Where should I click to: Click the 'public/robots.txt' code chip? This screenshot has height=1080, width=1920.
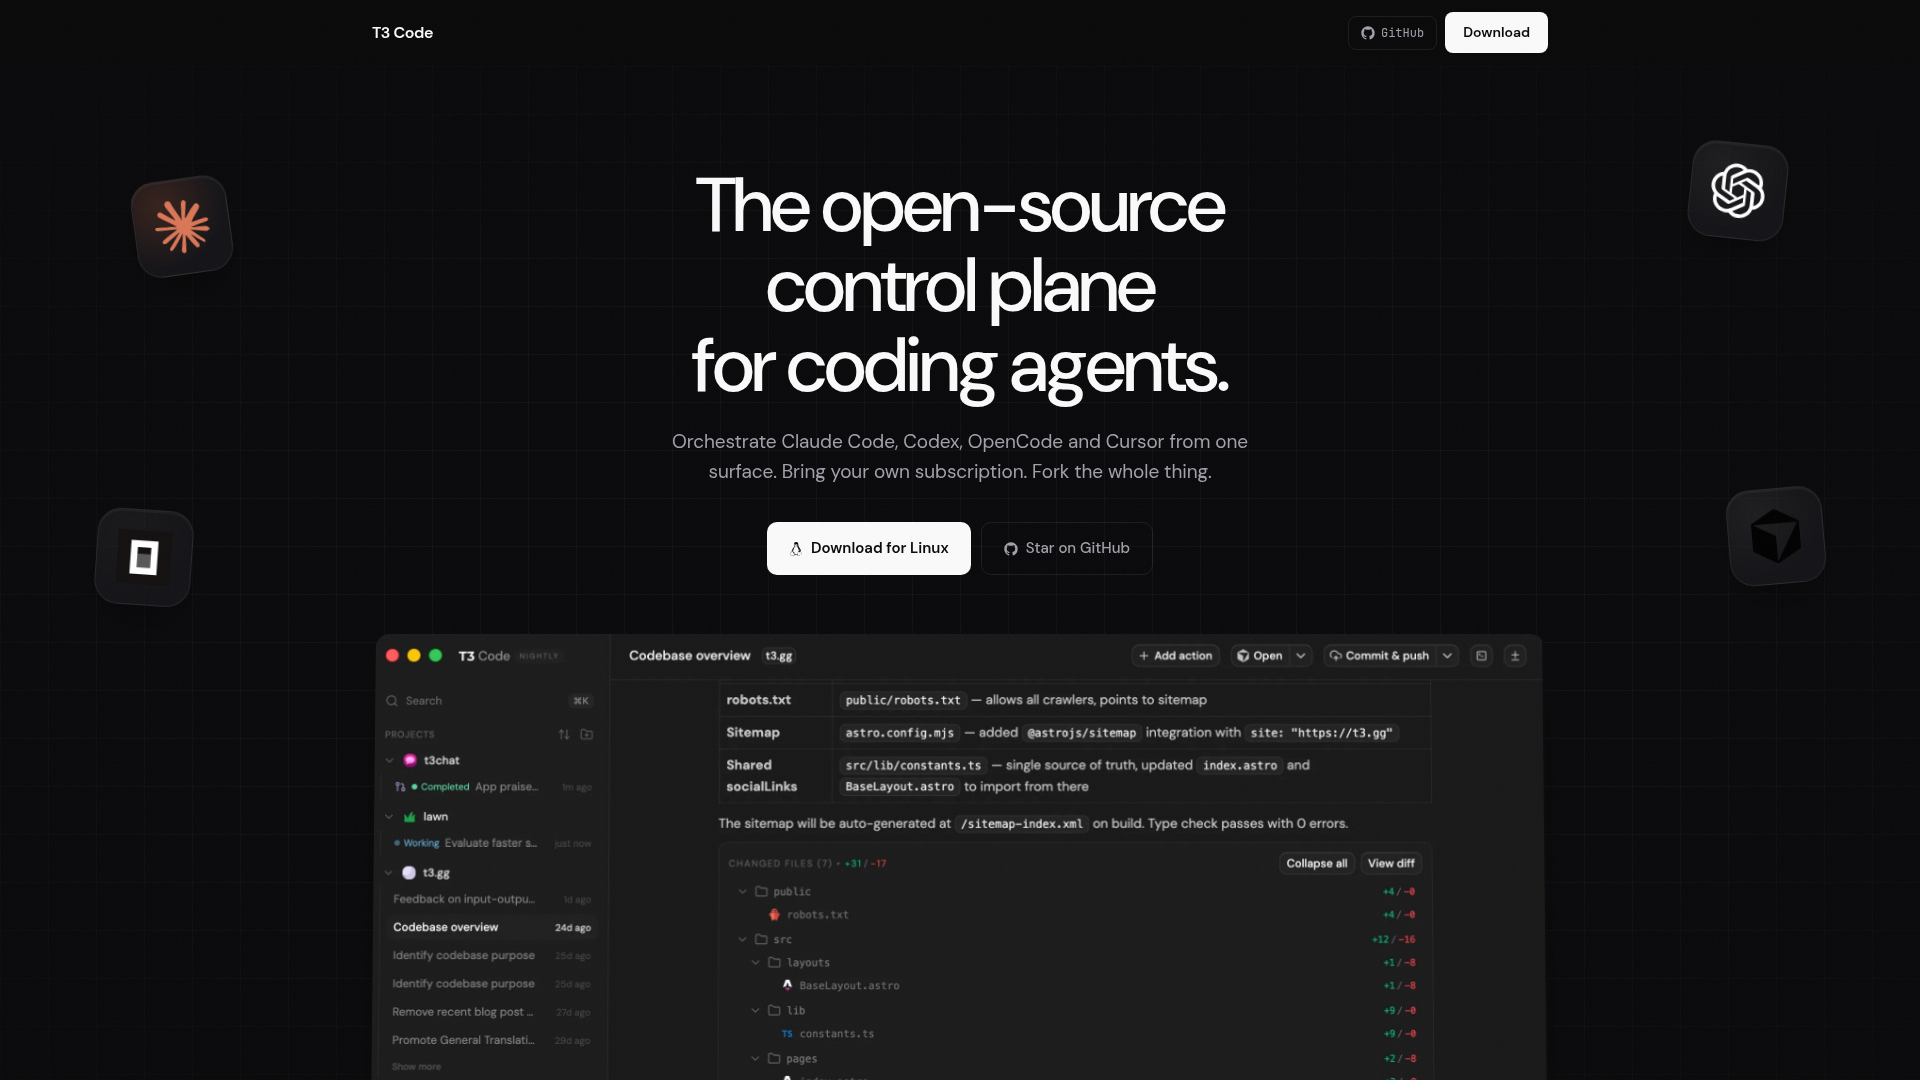[x=903, y=700]
